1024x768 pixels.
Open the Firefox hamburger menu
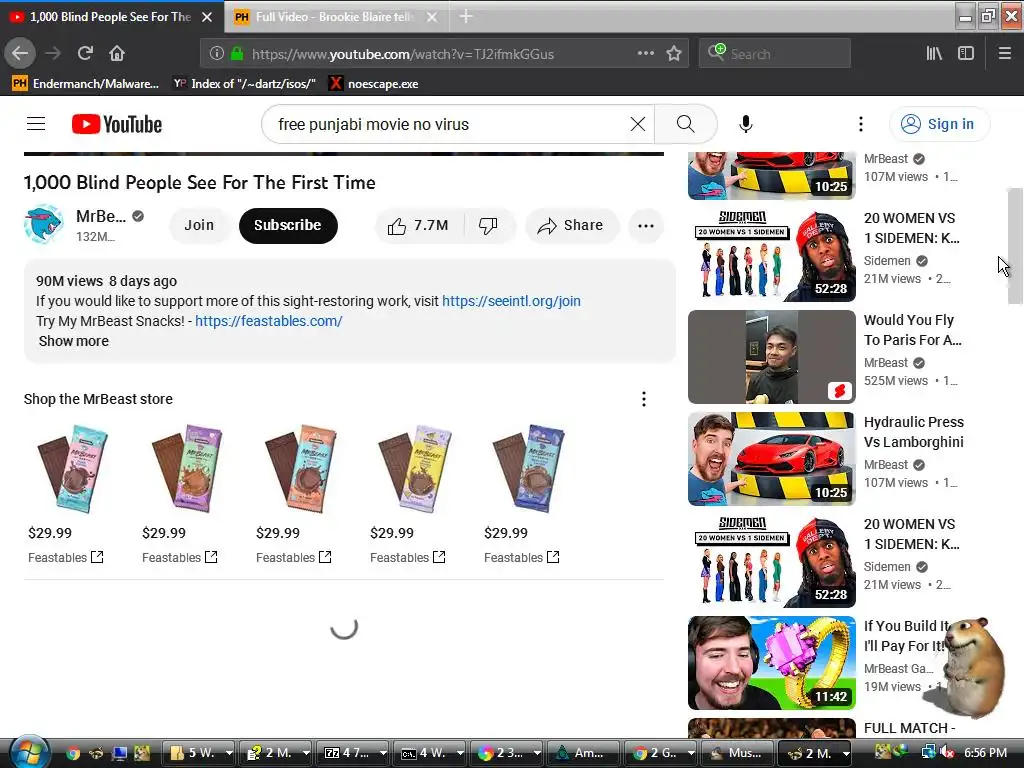[1004, 54]
